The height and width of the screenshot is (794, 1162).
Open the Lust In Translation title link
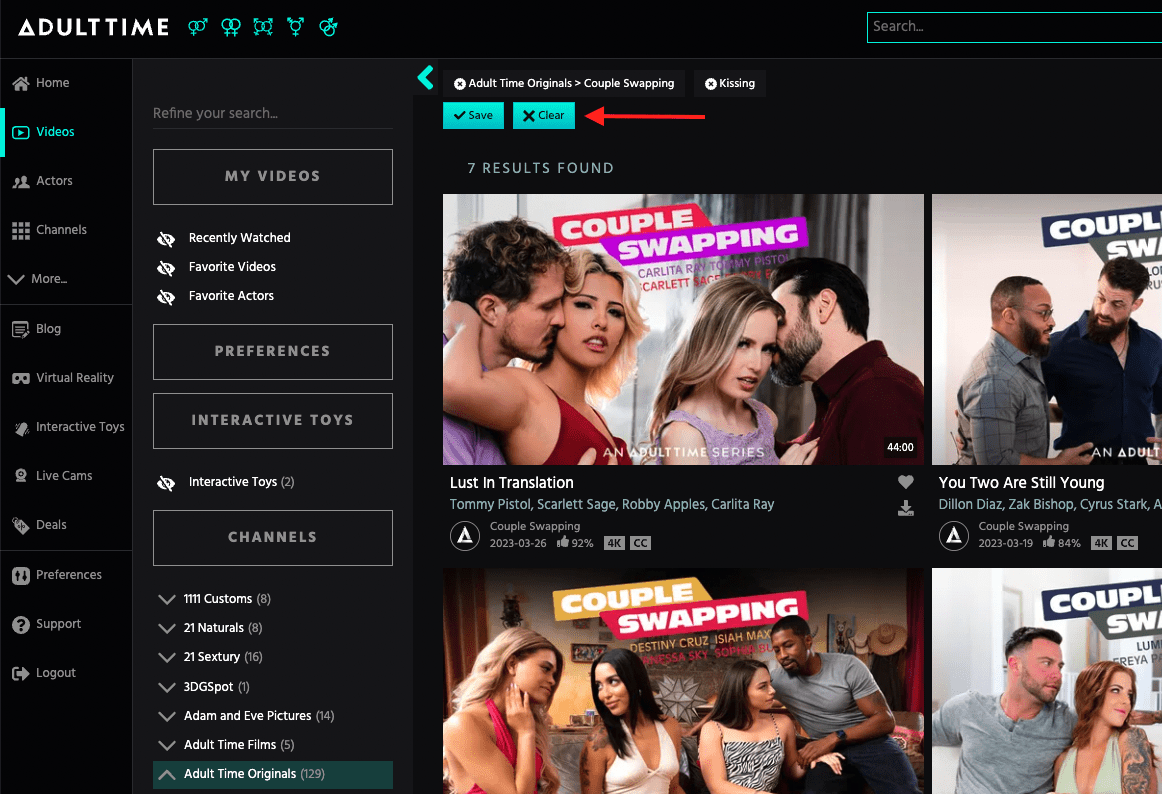511,483
